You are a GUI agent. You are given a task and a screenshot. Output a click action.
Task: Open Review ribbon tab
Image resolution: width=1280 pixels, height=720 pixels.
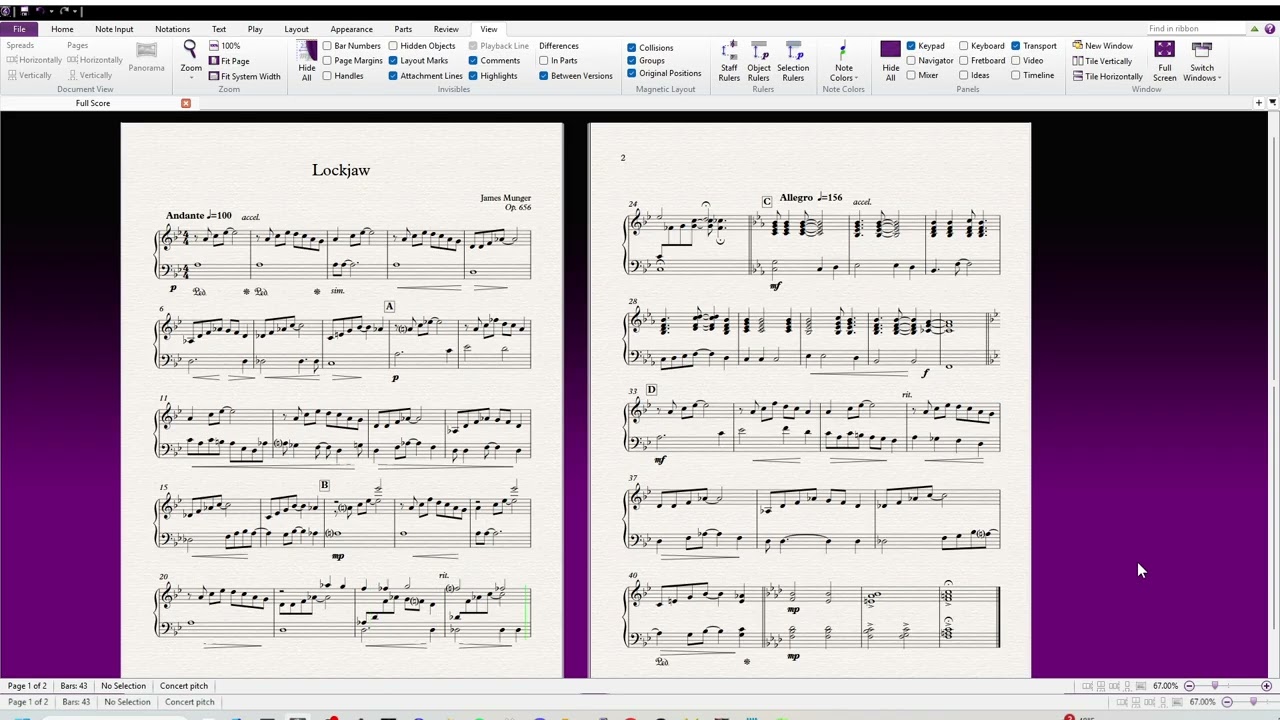tap(446, 29)
